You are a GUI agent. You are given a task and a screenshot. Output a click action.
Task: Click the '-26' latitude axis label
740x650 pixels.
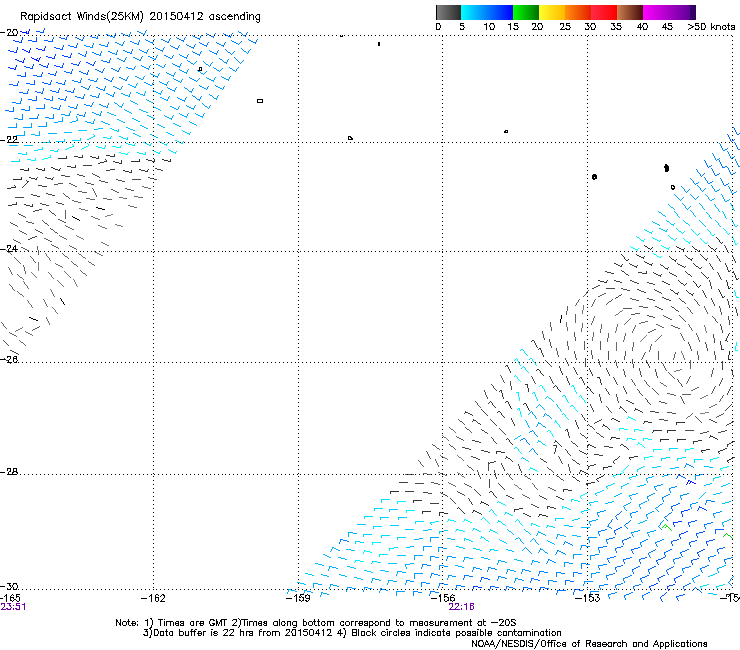[x=9, y=360]
